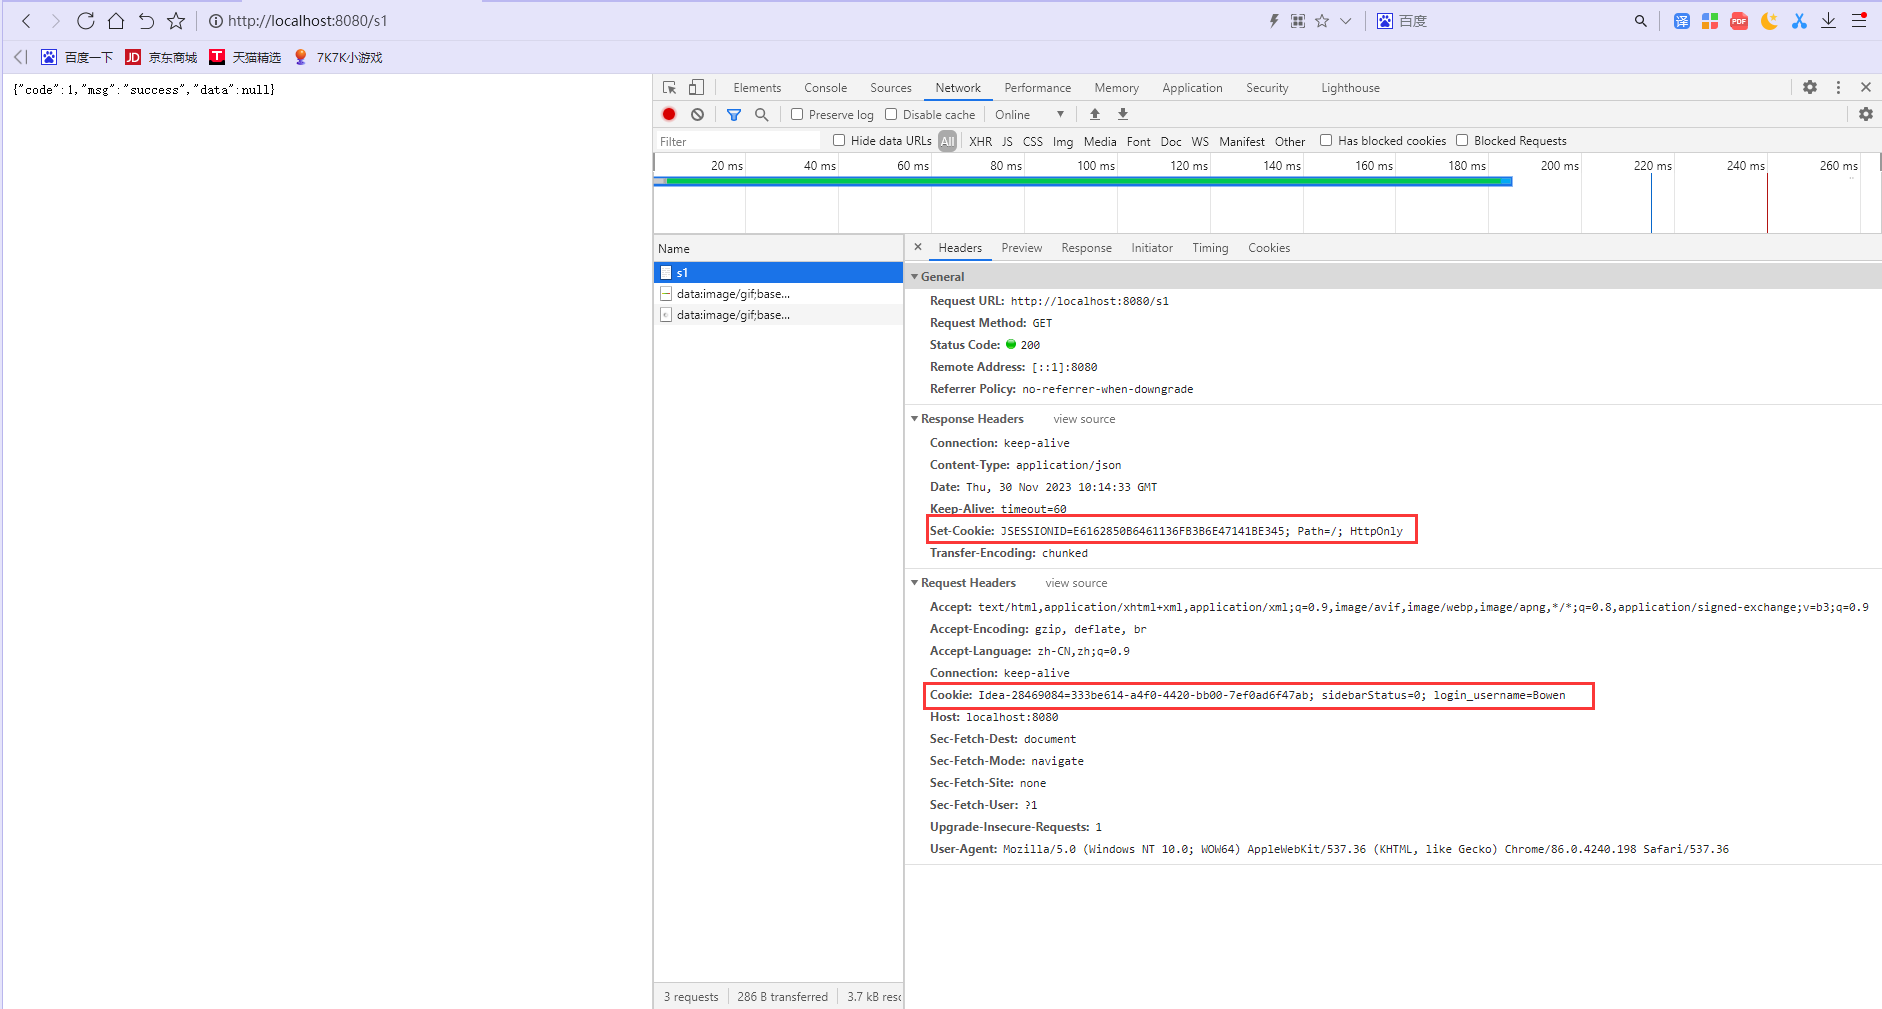Click the QR-code grid icon in address bar

pos(1298,21)
